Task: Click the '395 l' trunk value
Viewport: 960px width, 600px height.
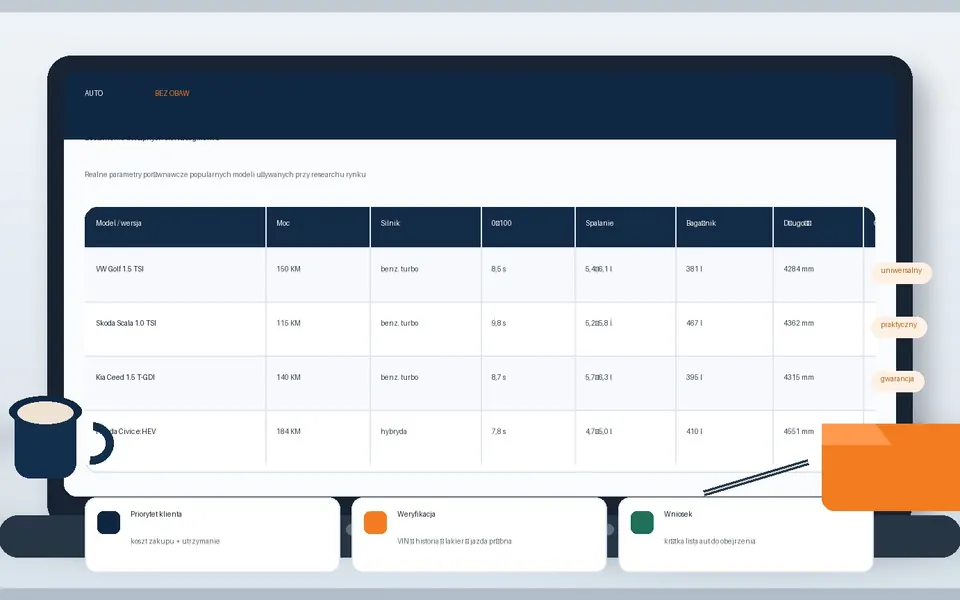Action: point(694,378)
